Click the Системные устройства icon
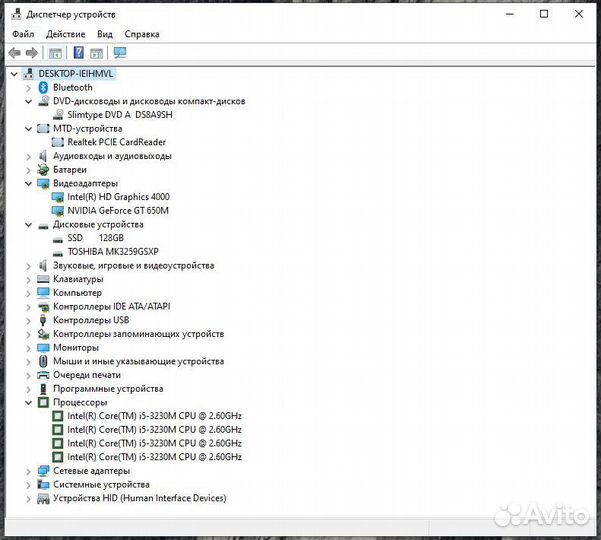601x540 pixels. click(43, 484)
